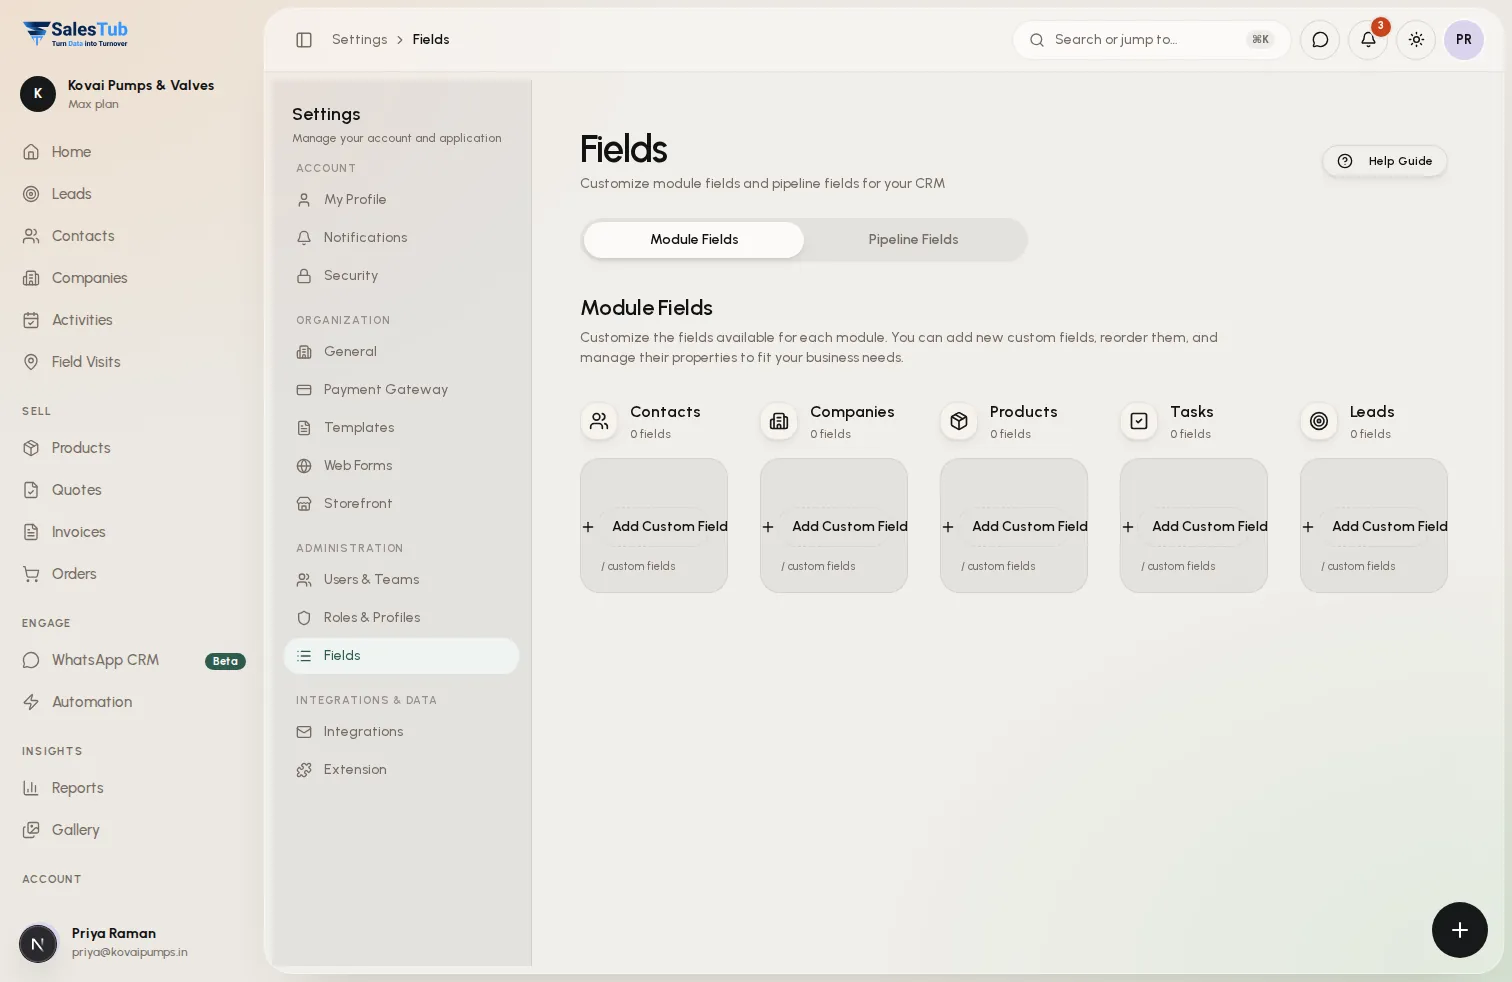The height and width of the screenshot is (982, 1512).
Task: Switch to the Module Fields tab
Action: (694, 240)
